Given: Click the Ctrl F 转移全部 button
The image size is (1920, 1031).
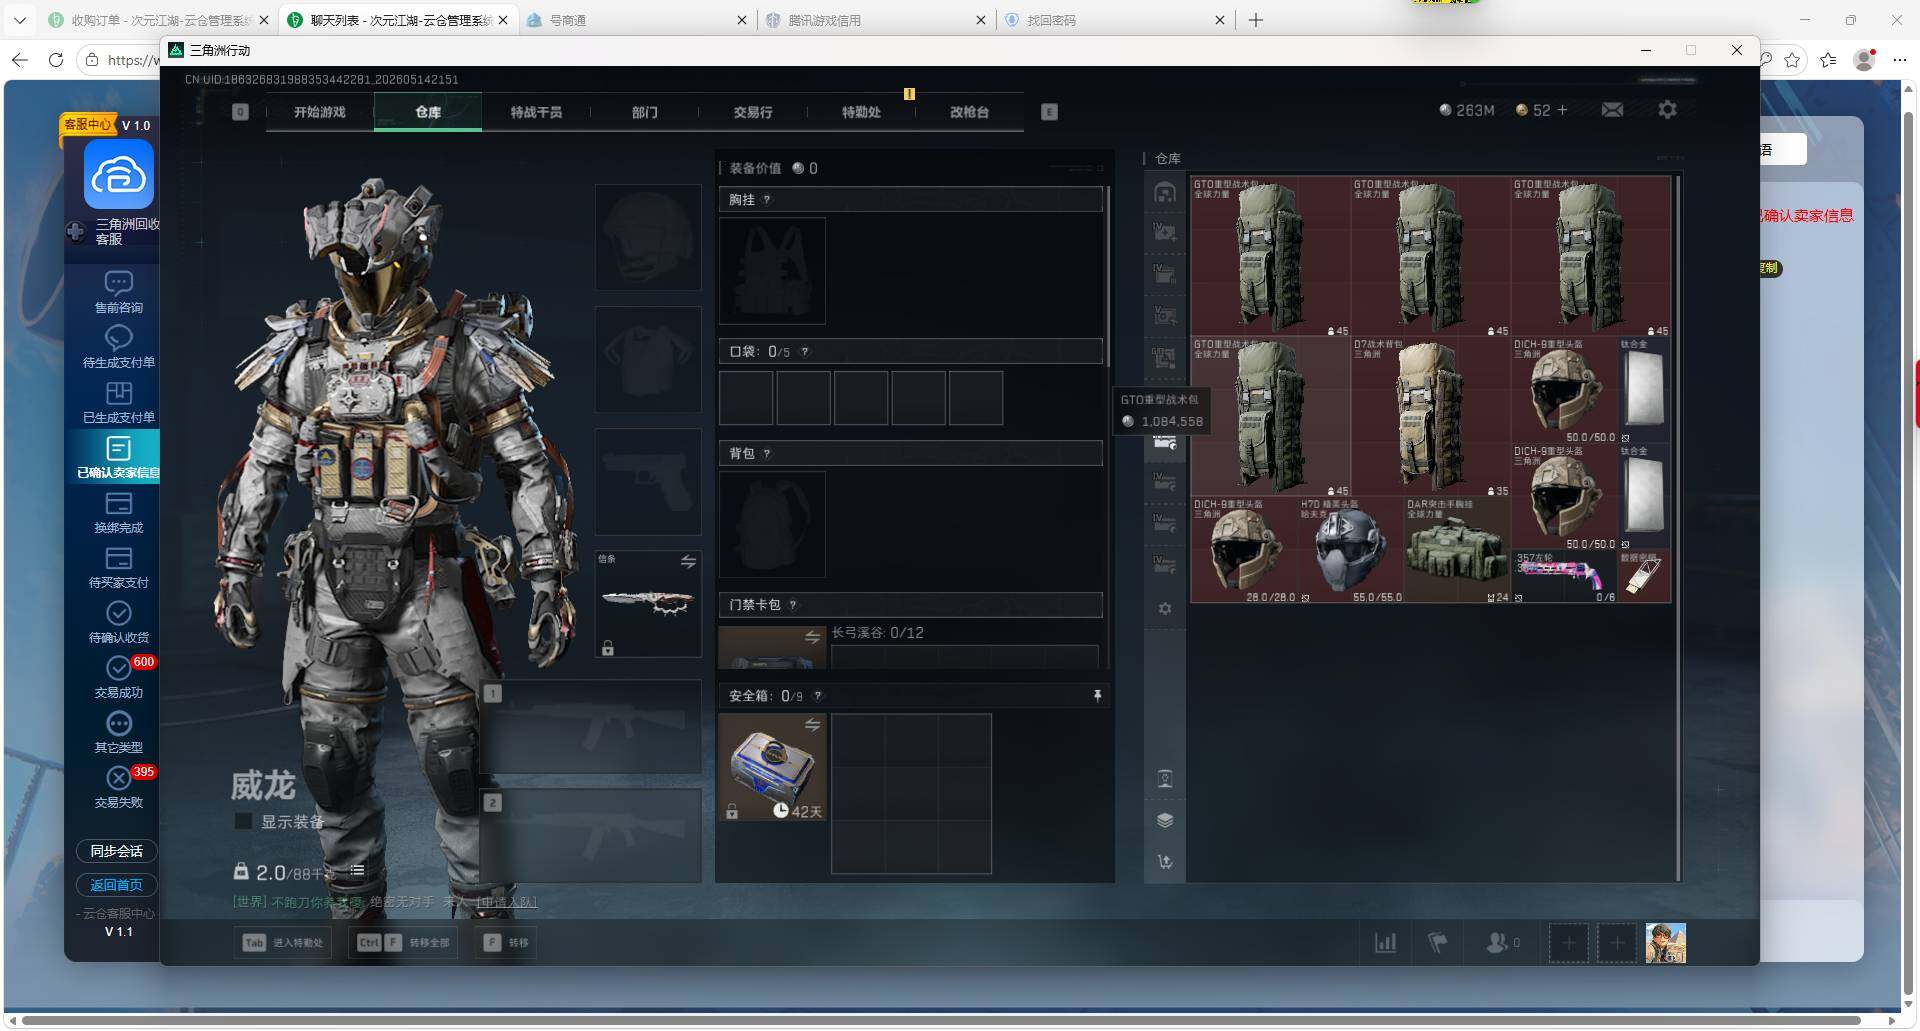Looking at the screenshot, I should point(404,942).
